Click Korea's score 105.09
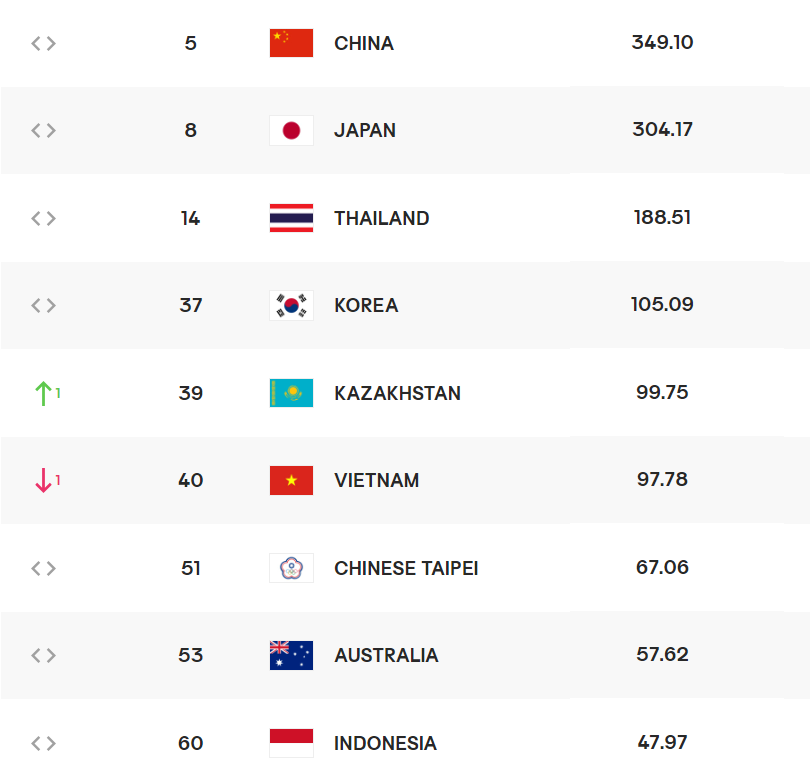810x773 pixels. point(662,304)
